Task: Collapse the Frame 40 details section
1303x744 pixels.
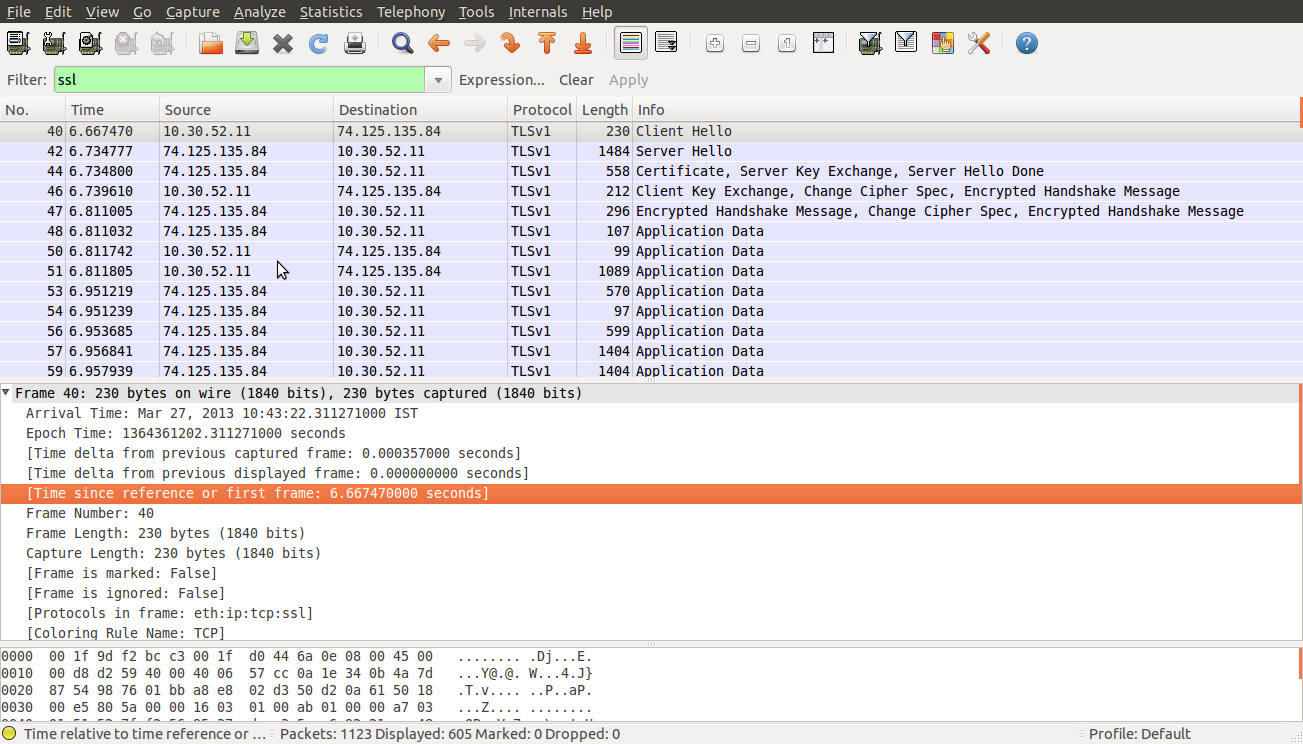Action: (x=7, y=392)
